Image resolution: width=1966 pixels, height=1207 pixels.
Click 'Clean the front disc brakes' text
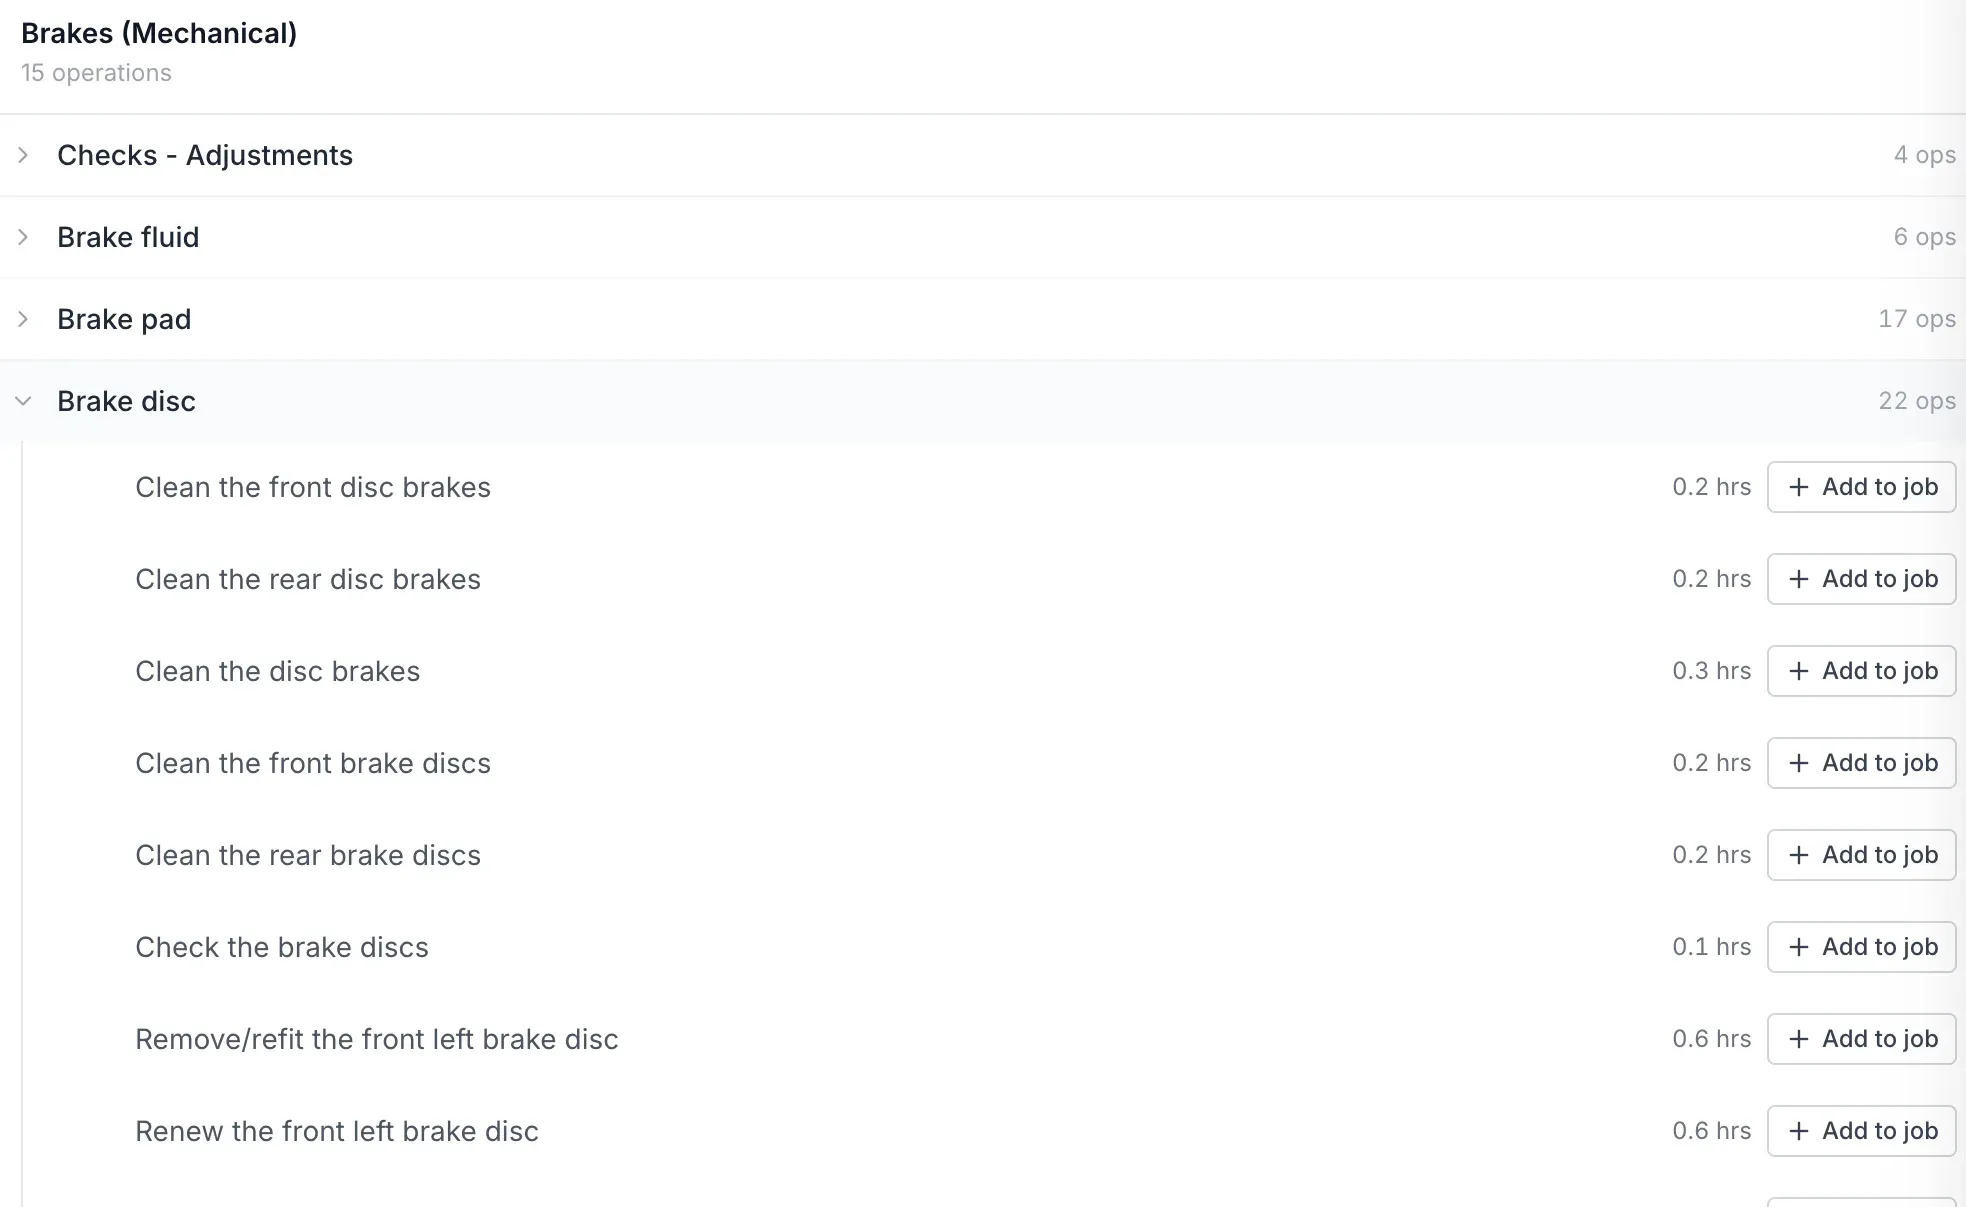click(313, 487)
